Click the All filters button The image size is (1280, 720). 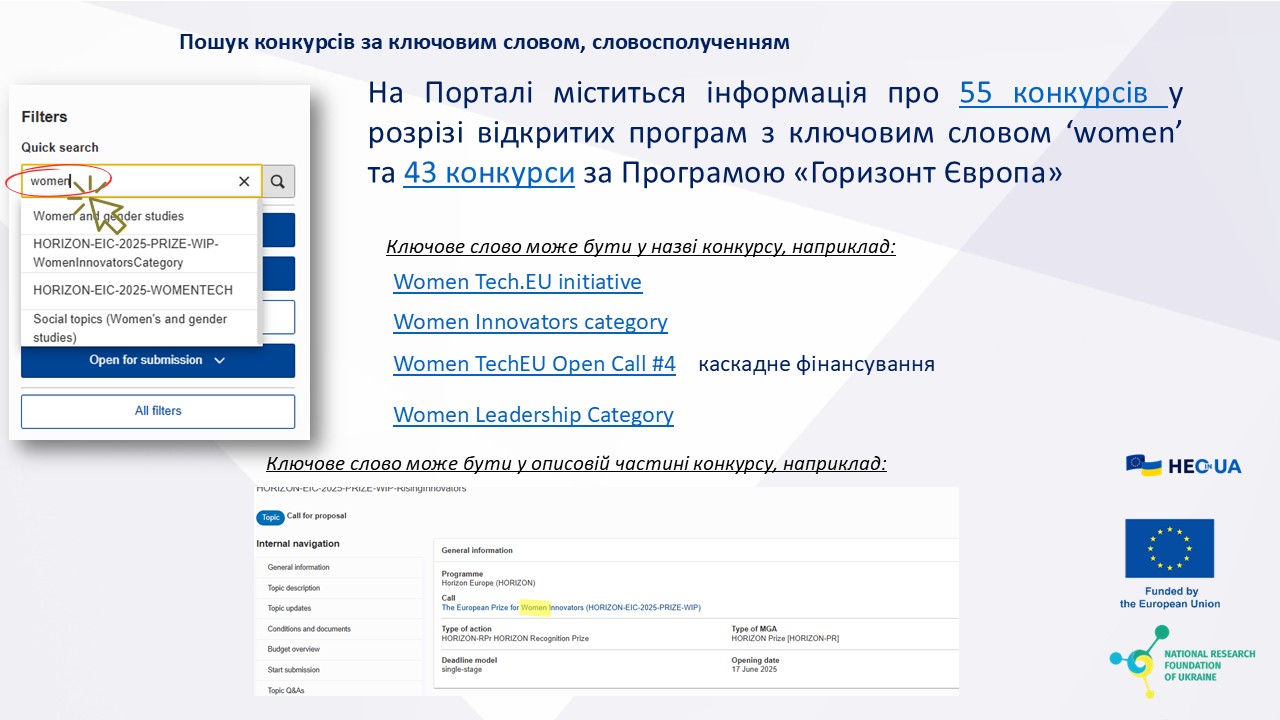click(158, 411)
